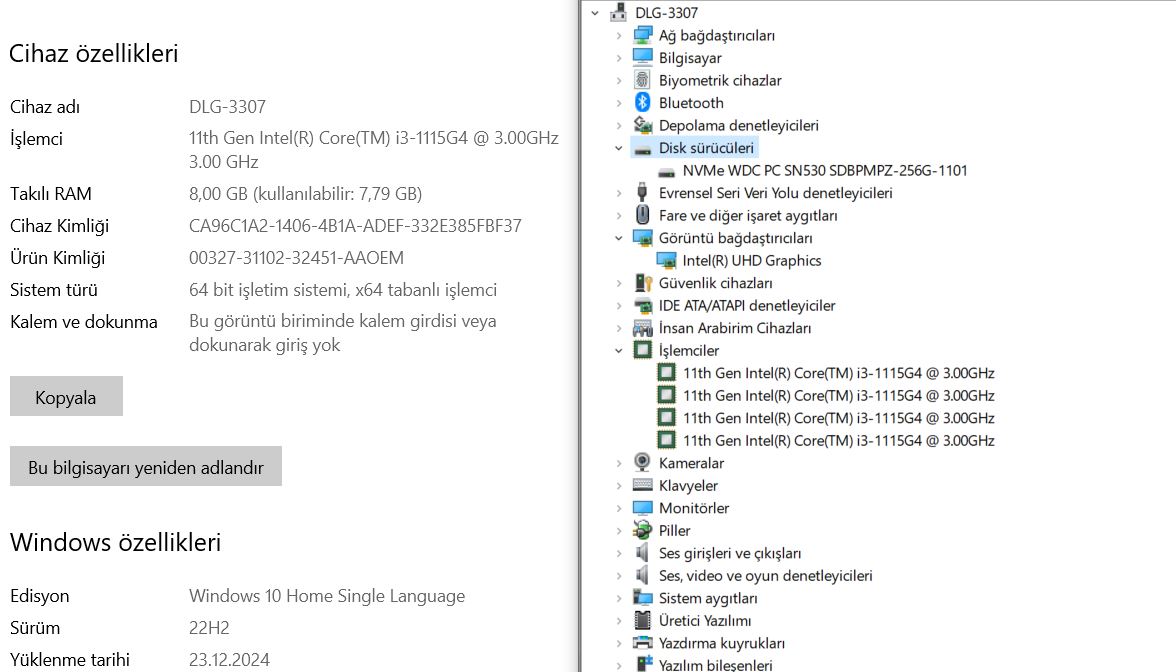
Task: Click the Intel(R) UHD Graphics adapter icon
Action: tap(666, 260)
